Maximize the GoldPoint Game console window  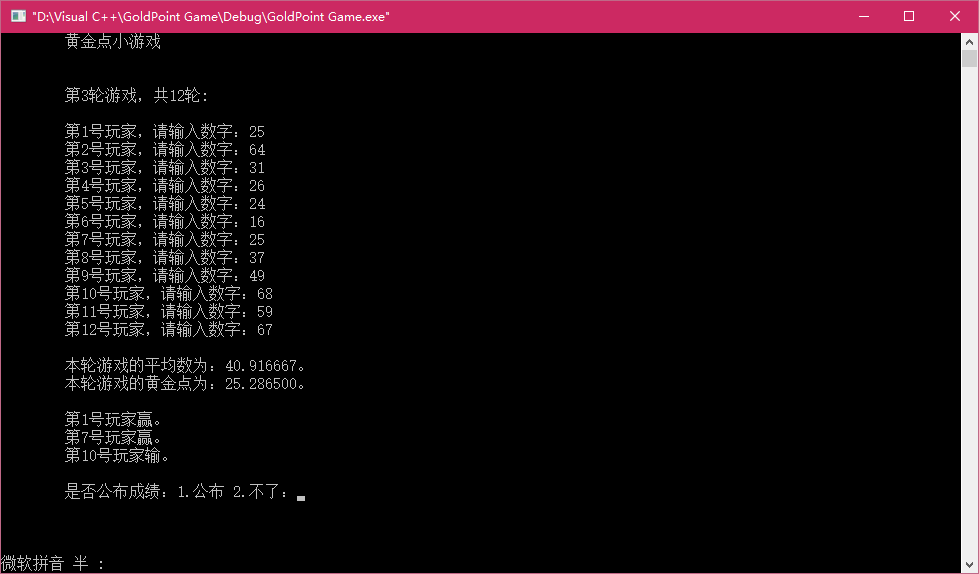click(909, 16)
